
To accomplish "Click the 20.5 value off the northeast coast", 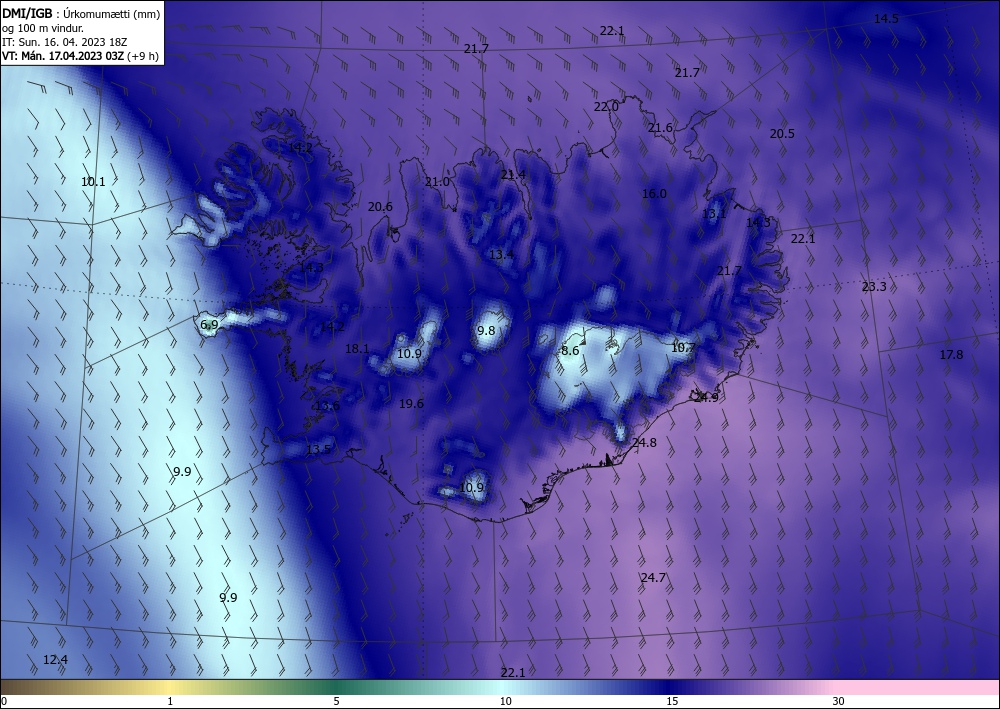I will coord(782,134).
